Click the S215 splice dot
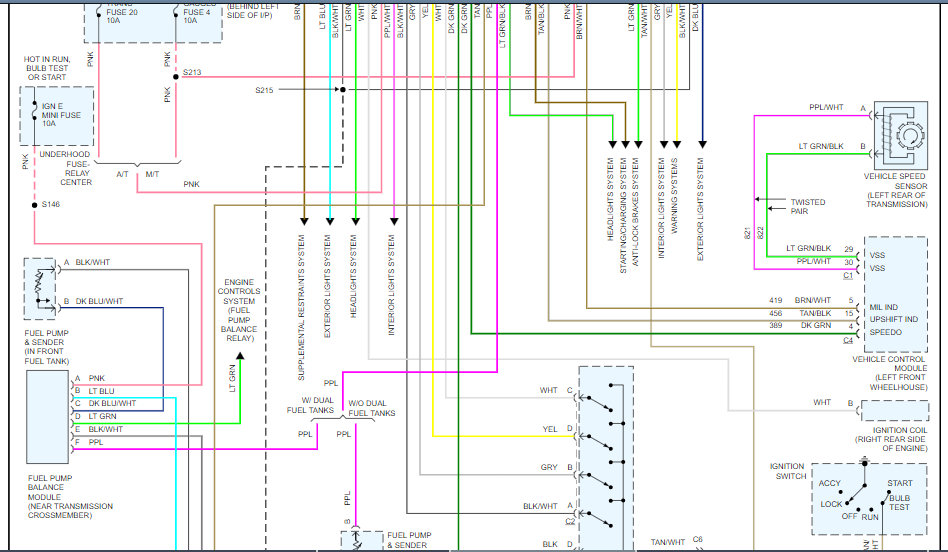948x552 pixels. click(343, 89)
